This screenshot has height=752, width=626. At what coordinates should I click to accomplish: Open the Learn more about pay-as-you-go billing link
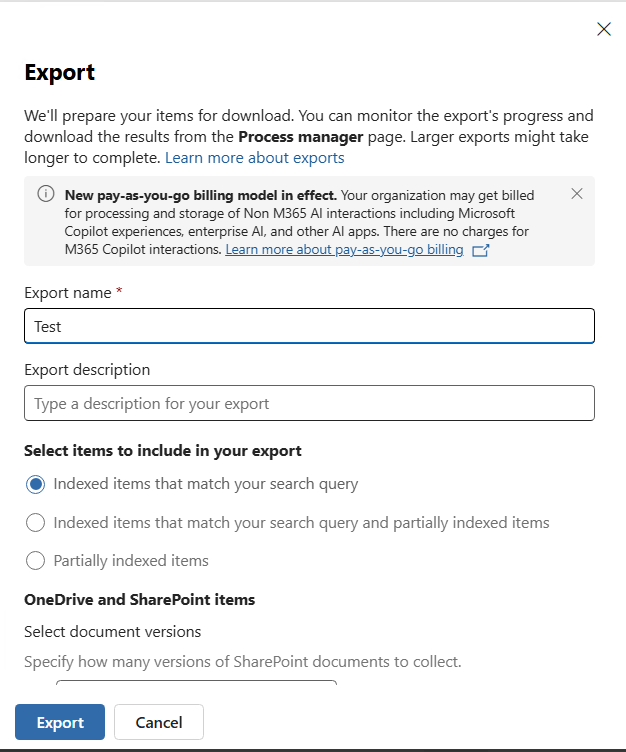point(344,250)
